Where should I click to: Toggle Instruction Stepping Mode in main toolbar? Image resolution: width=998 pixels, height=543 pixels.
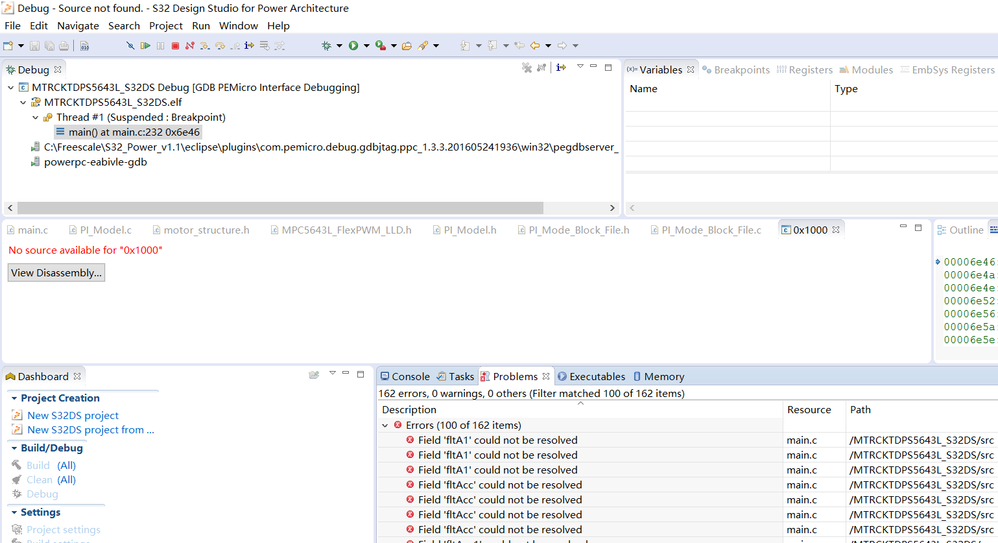pos(249,46)
